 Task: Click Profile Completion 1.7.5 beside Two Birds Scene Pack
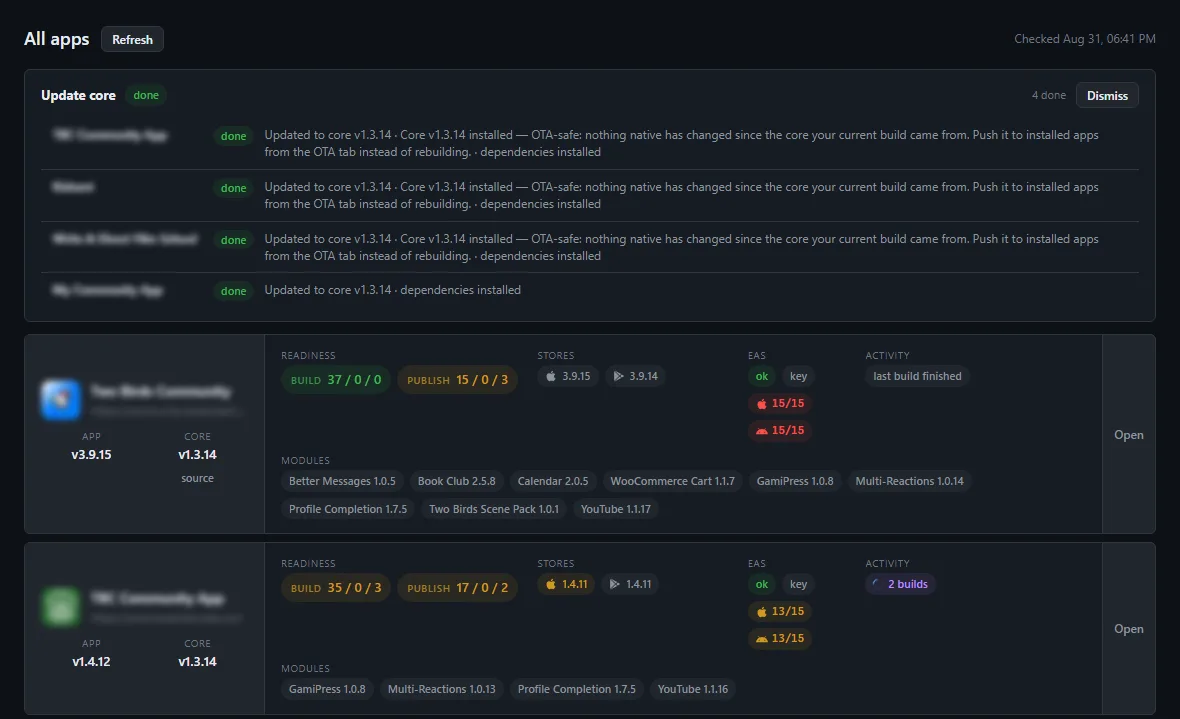point(348,509)
